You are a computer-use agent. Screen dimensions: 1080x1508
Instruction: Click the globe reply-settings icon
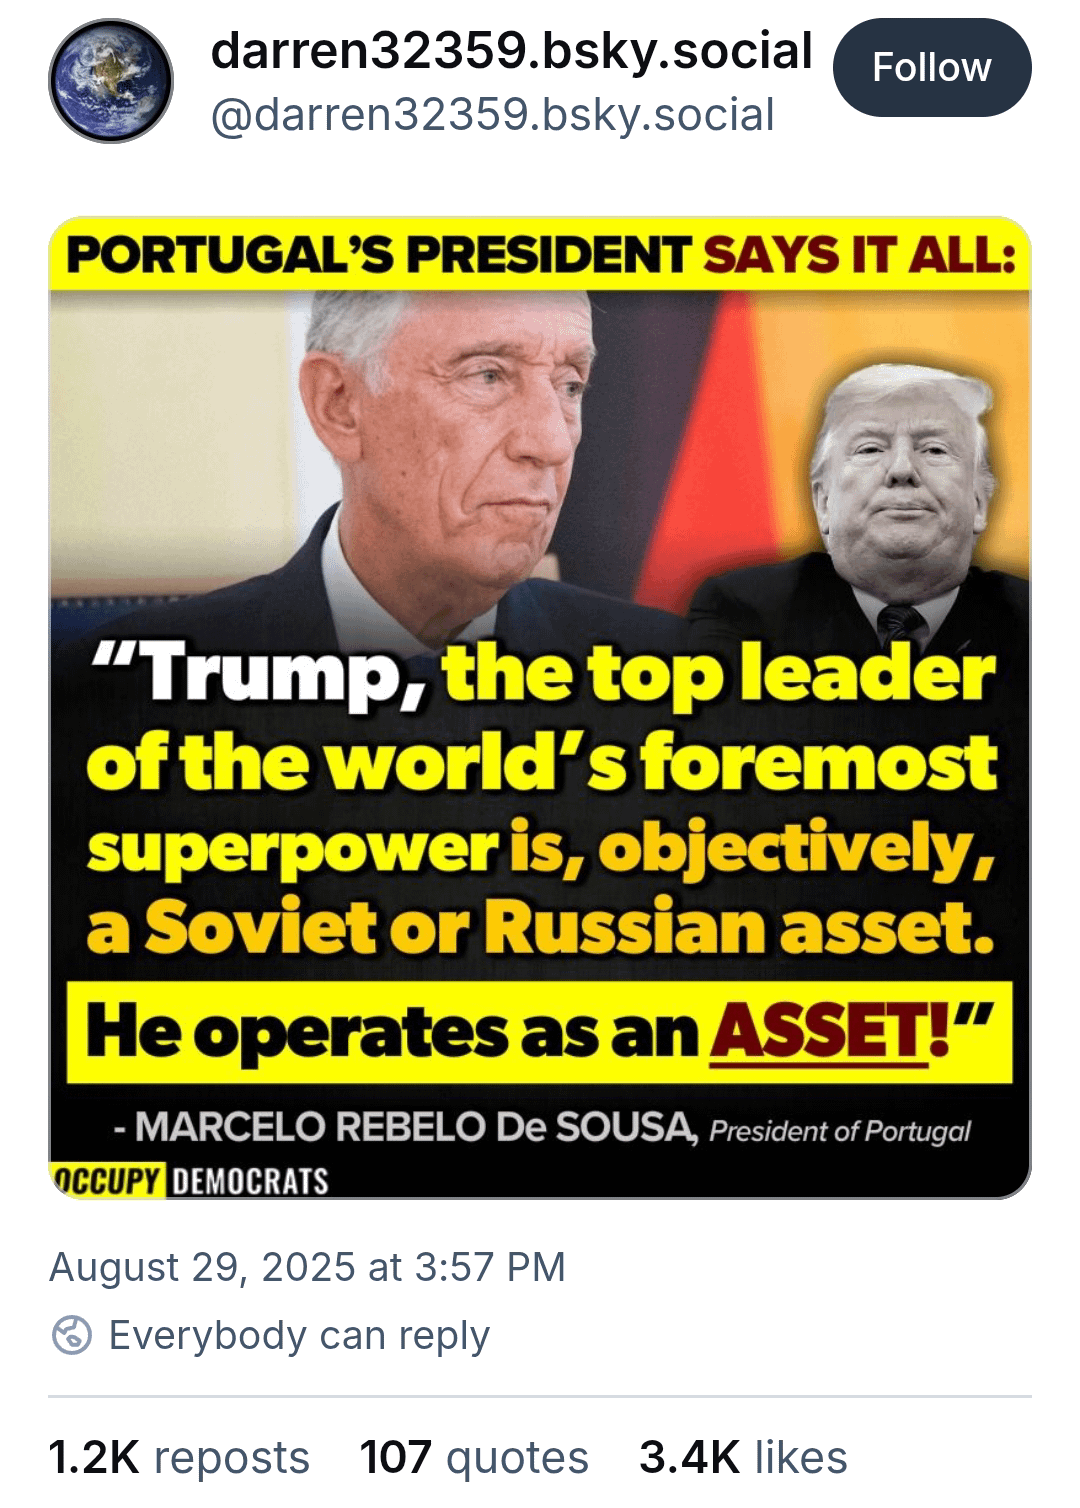coord(72,1335)
